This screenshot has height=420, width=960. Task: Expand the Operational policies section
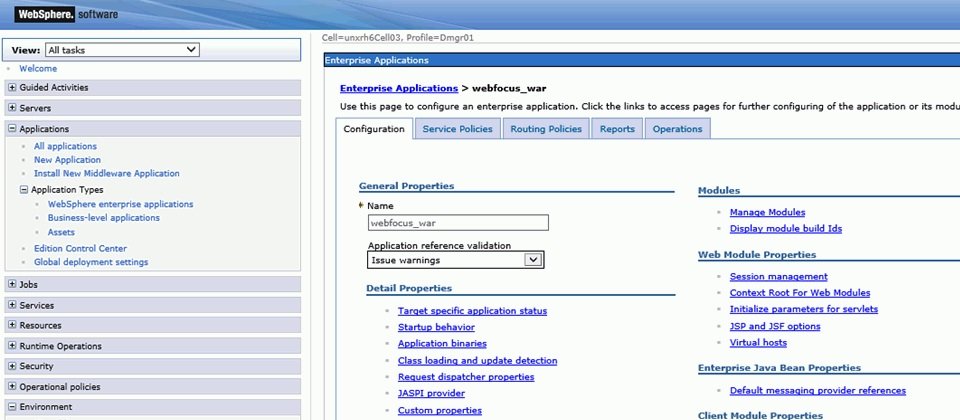coord(12,387)
